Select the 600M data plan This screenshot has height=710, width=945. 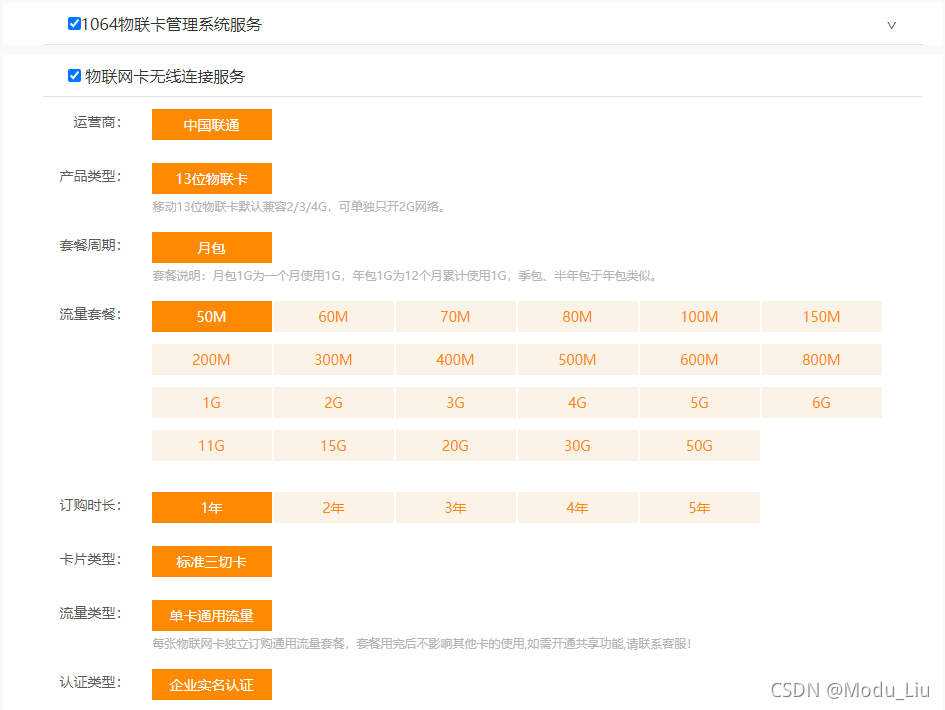tap(699, 359)
